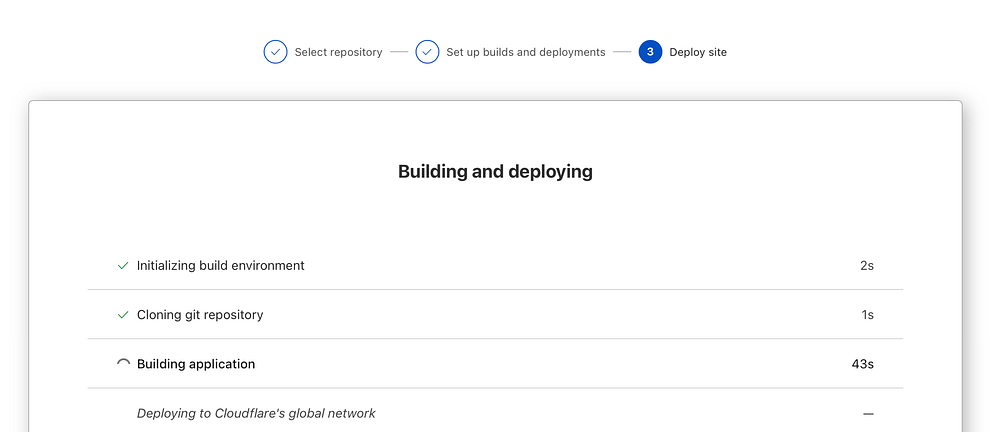The width and height of the screenshot is (1000, 432).
Task: Click the 1s duration on Cloning row
Action: click(x=867, y=315)
